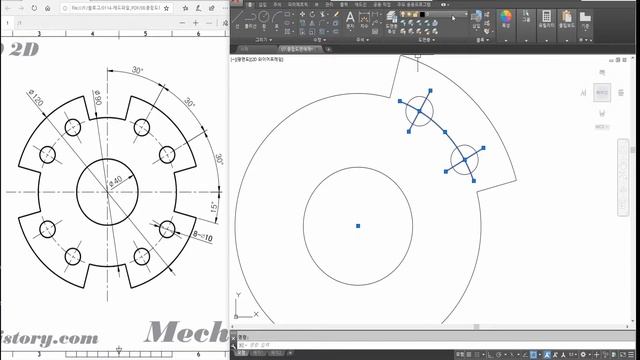
Task: Toggle the highlighted object snap button
Action: 533,355
